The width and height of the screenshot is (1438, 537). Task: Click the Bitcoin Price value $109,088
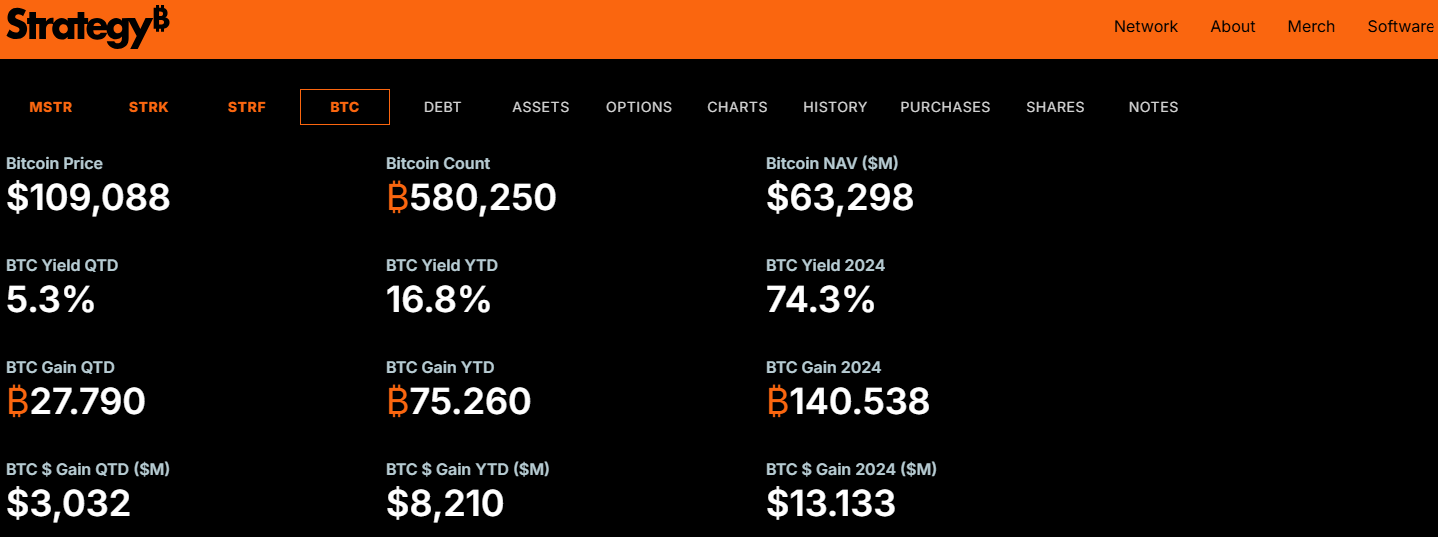click(89, 198)
